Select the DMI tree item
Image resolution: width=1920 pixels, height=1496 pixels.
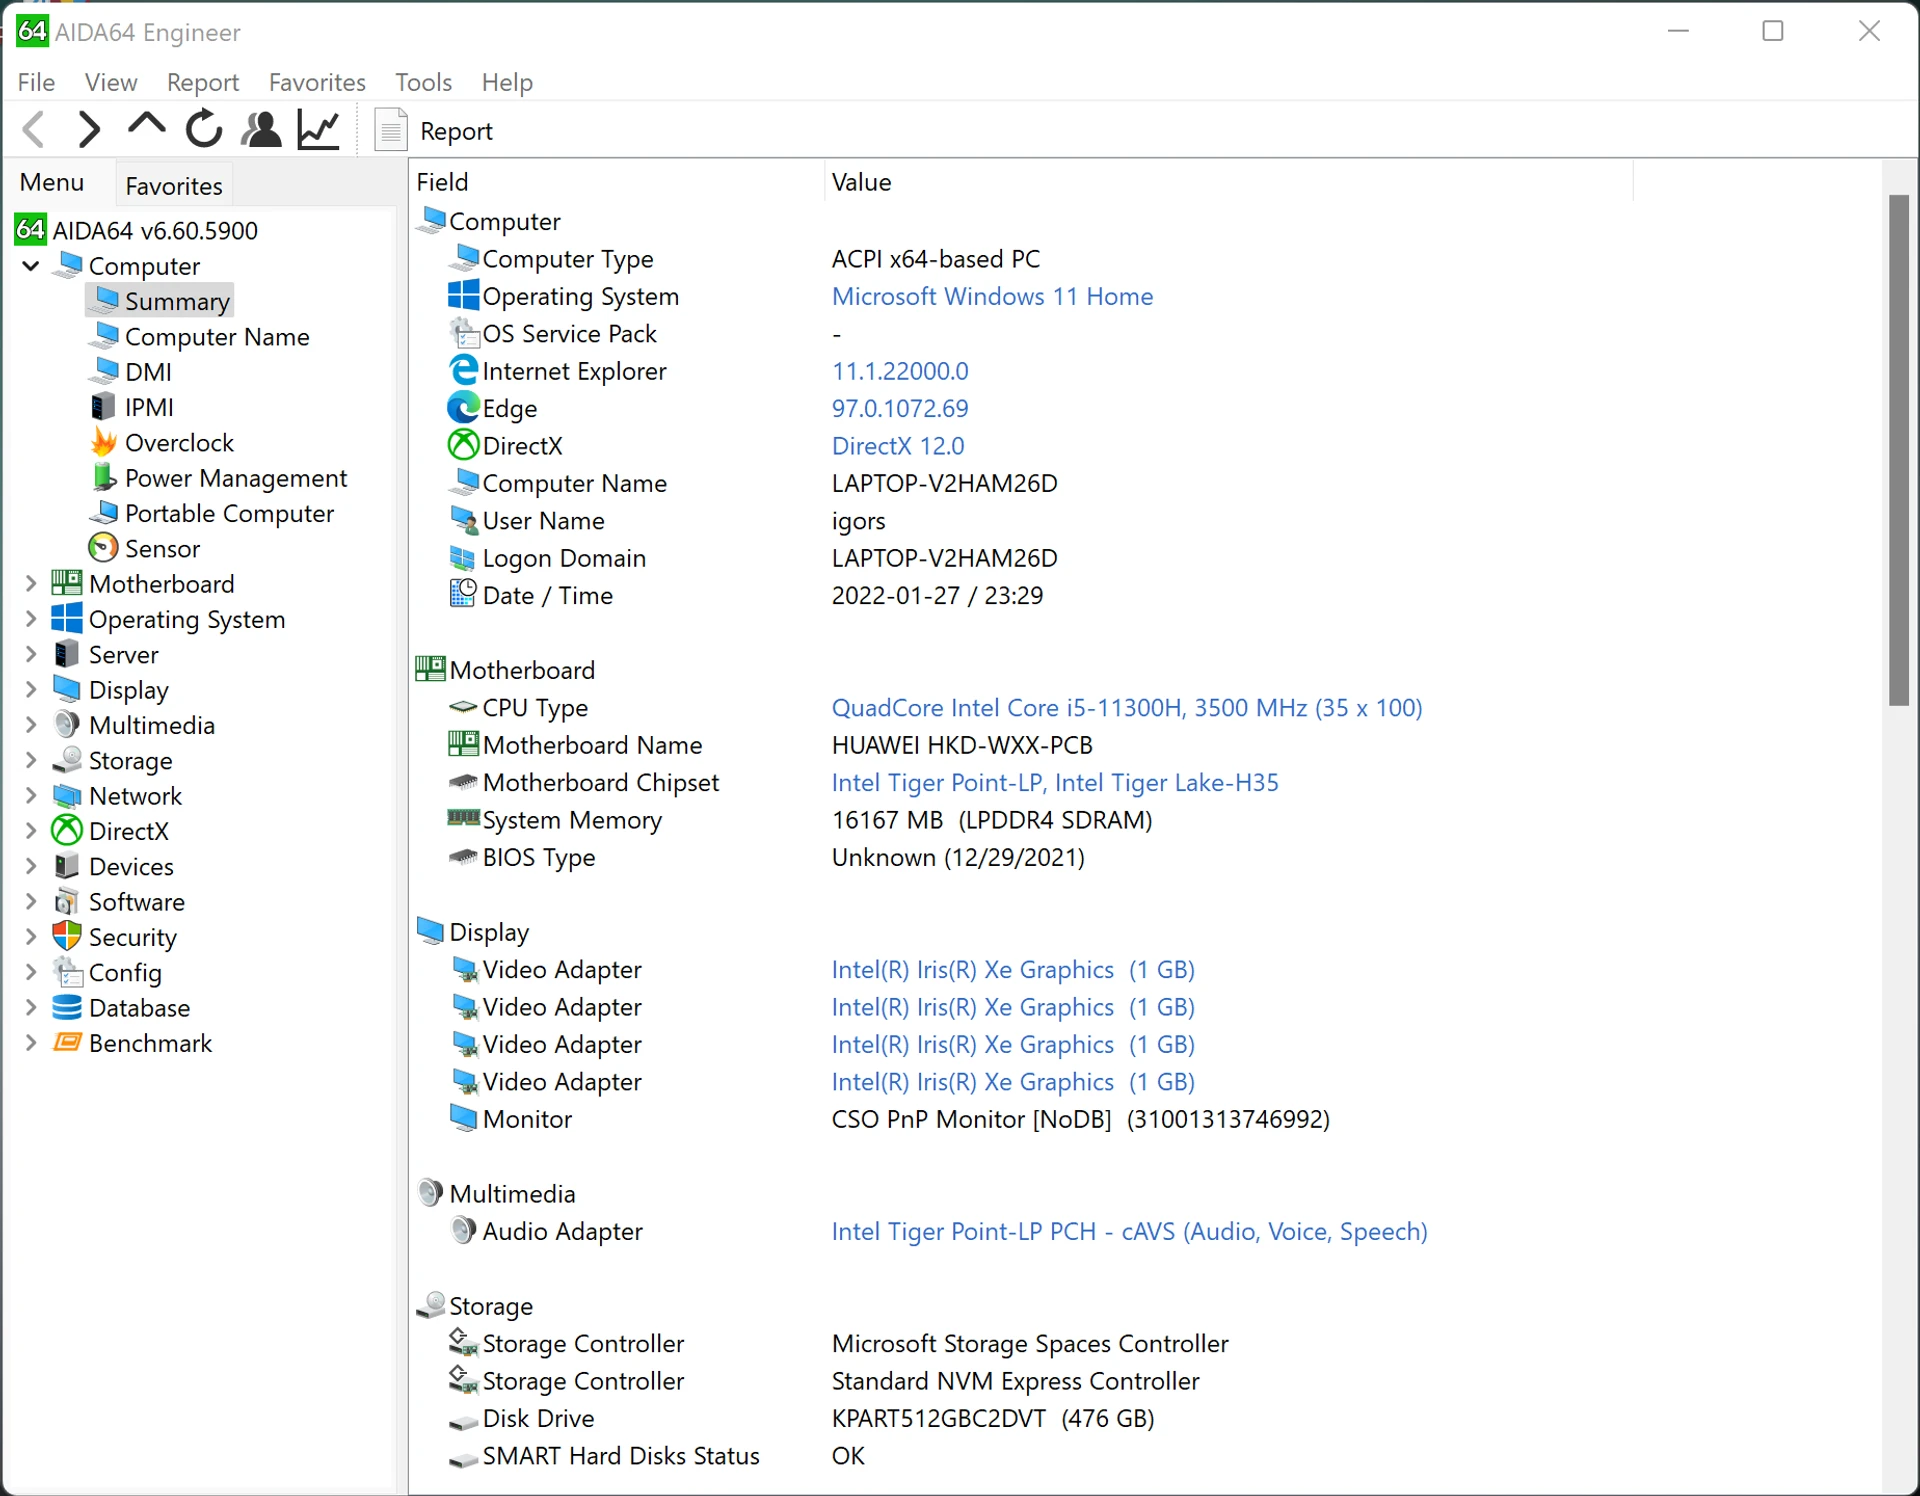[x=148, y=372]
